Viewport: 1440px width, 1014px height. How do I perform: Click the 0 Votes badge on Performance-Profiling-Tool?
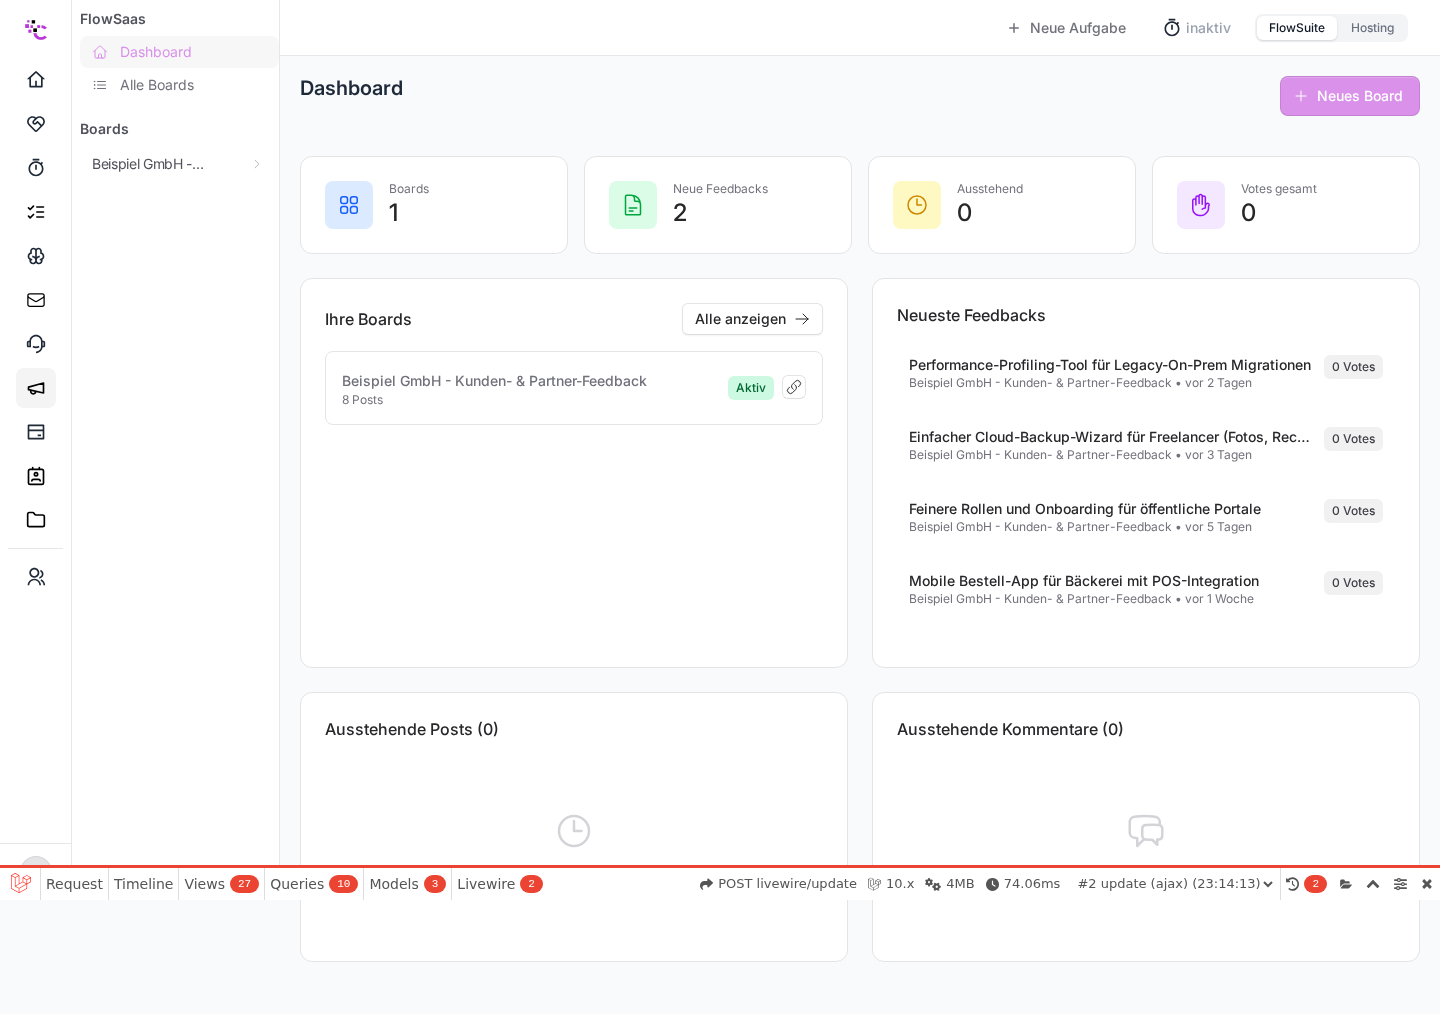(1353, 367)
